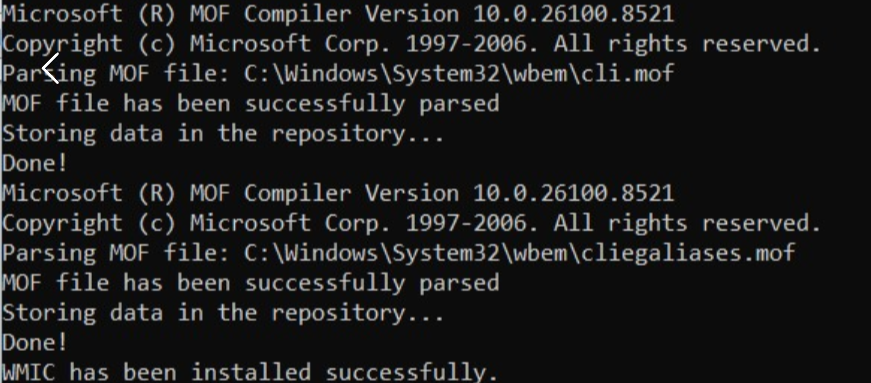Click the last 'Storing data in the repository' line
This screenshot has width=871, height=383.
tap(223, 314)
